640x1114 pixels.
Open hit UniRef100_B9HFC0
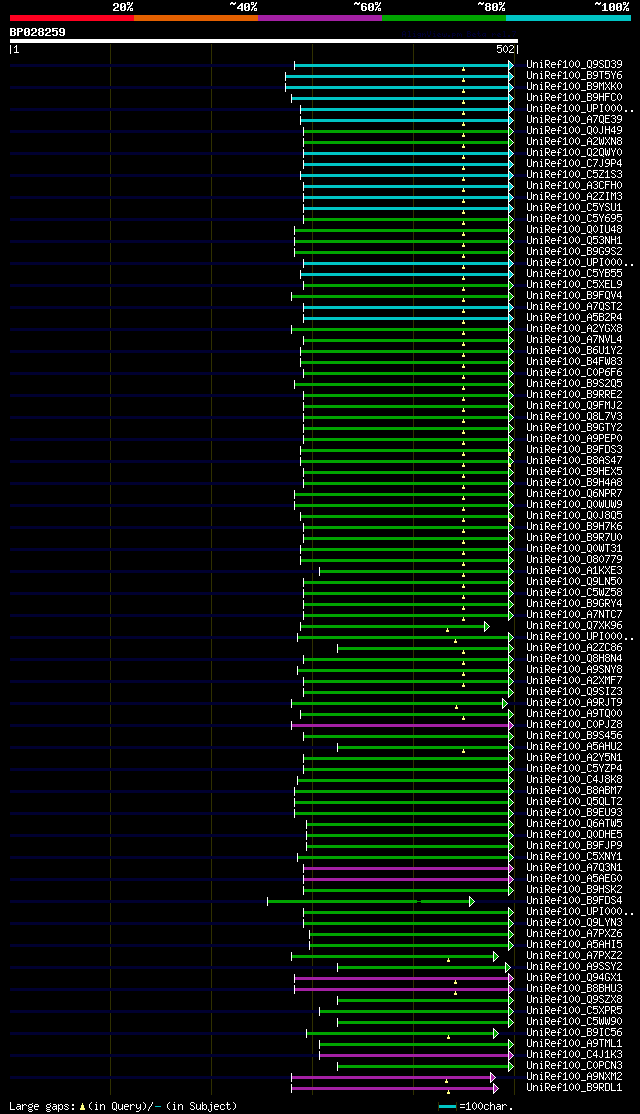[x=574, y=97]
